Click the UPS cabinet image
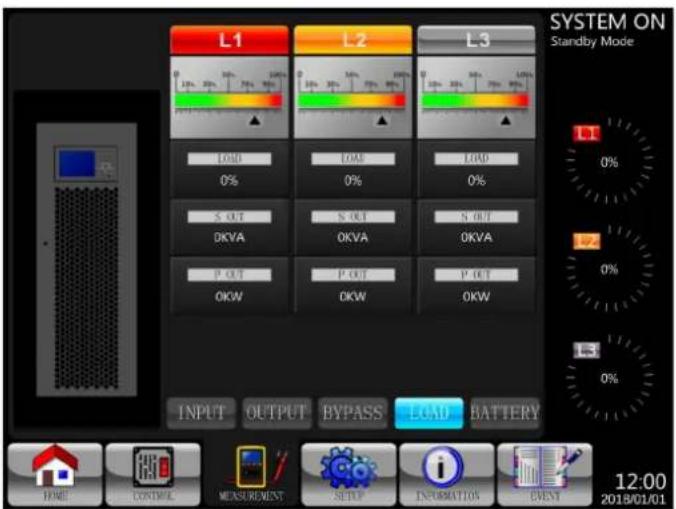The height and width of the screenshot is (509, 676). click(87, 259)
